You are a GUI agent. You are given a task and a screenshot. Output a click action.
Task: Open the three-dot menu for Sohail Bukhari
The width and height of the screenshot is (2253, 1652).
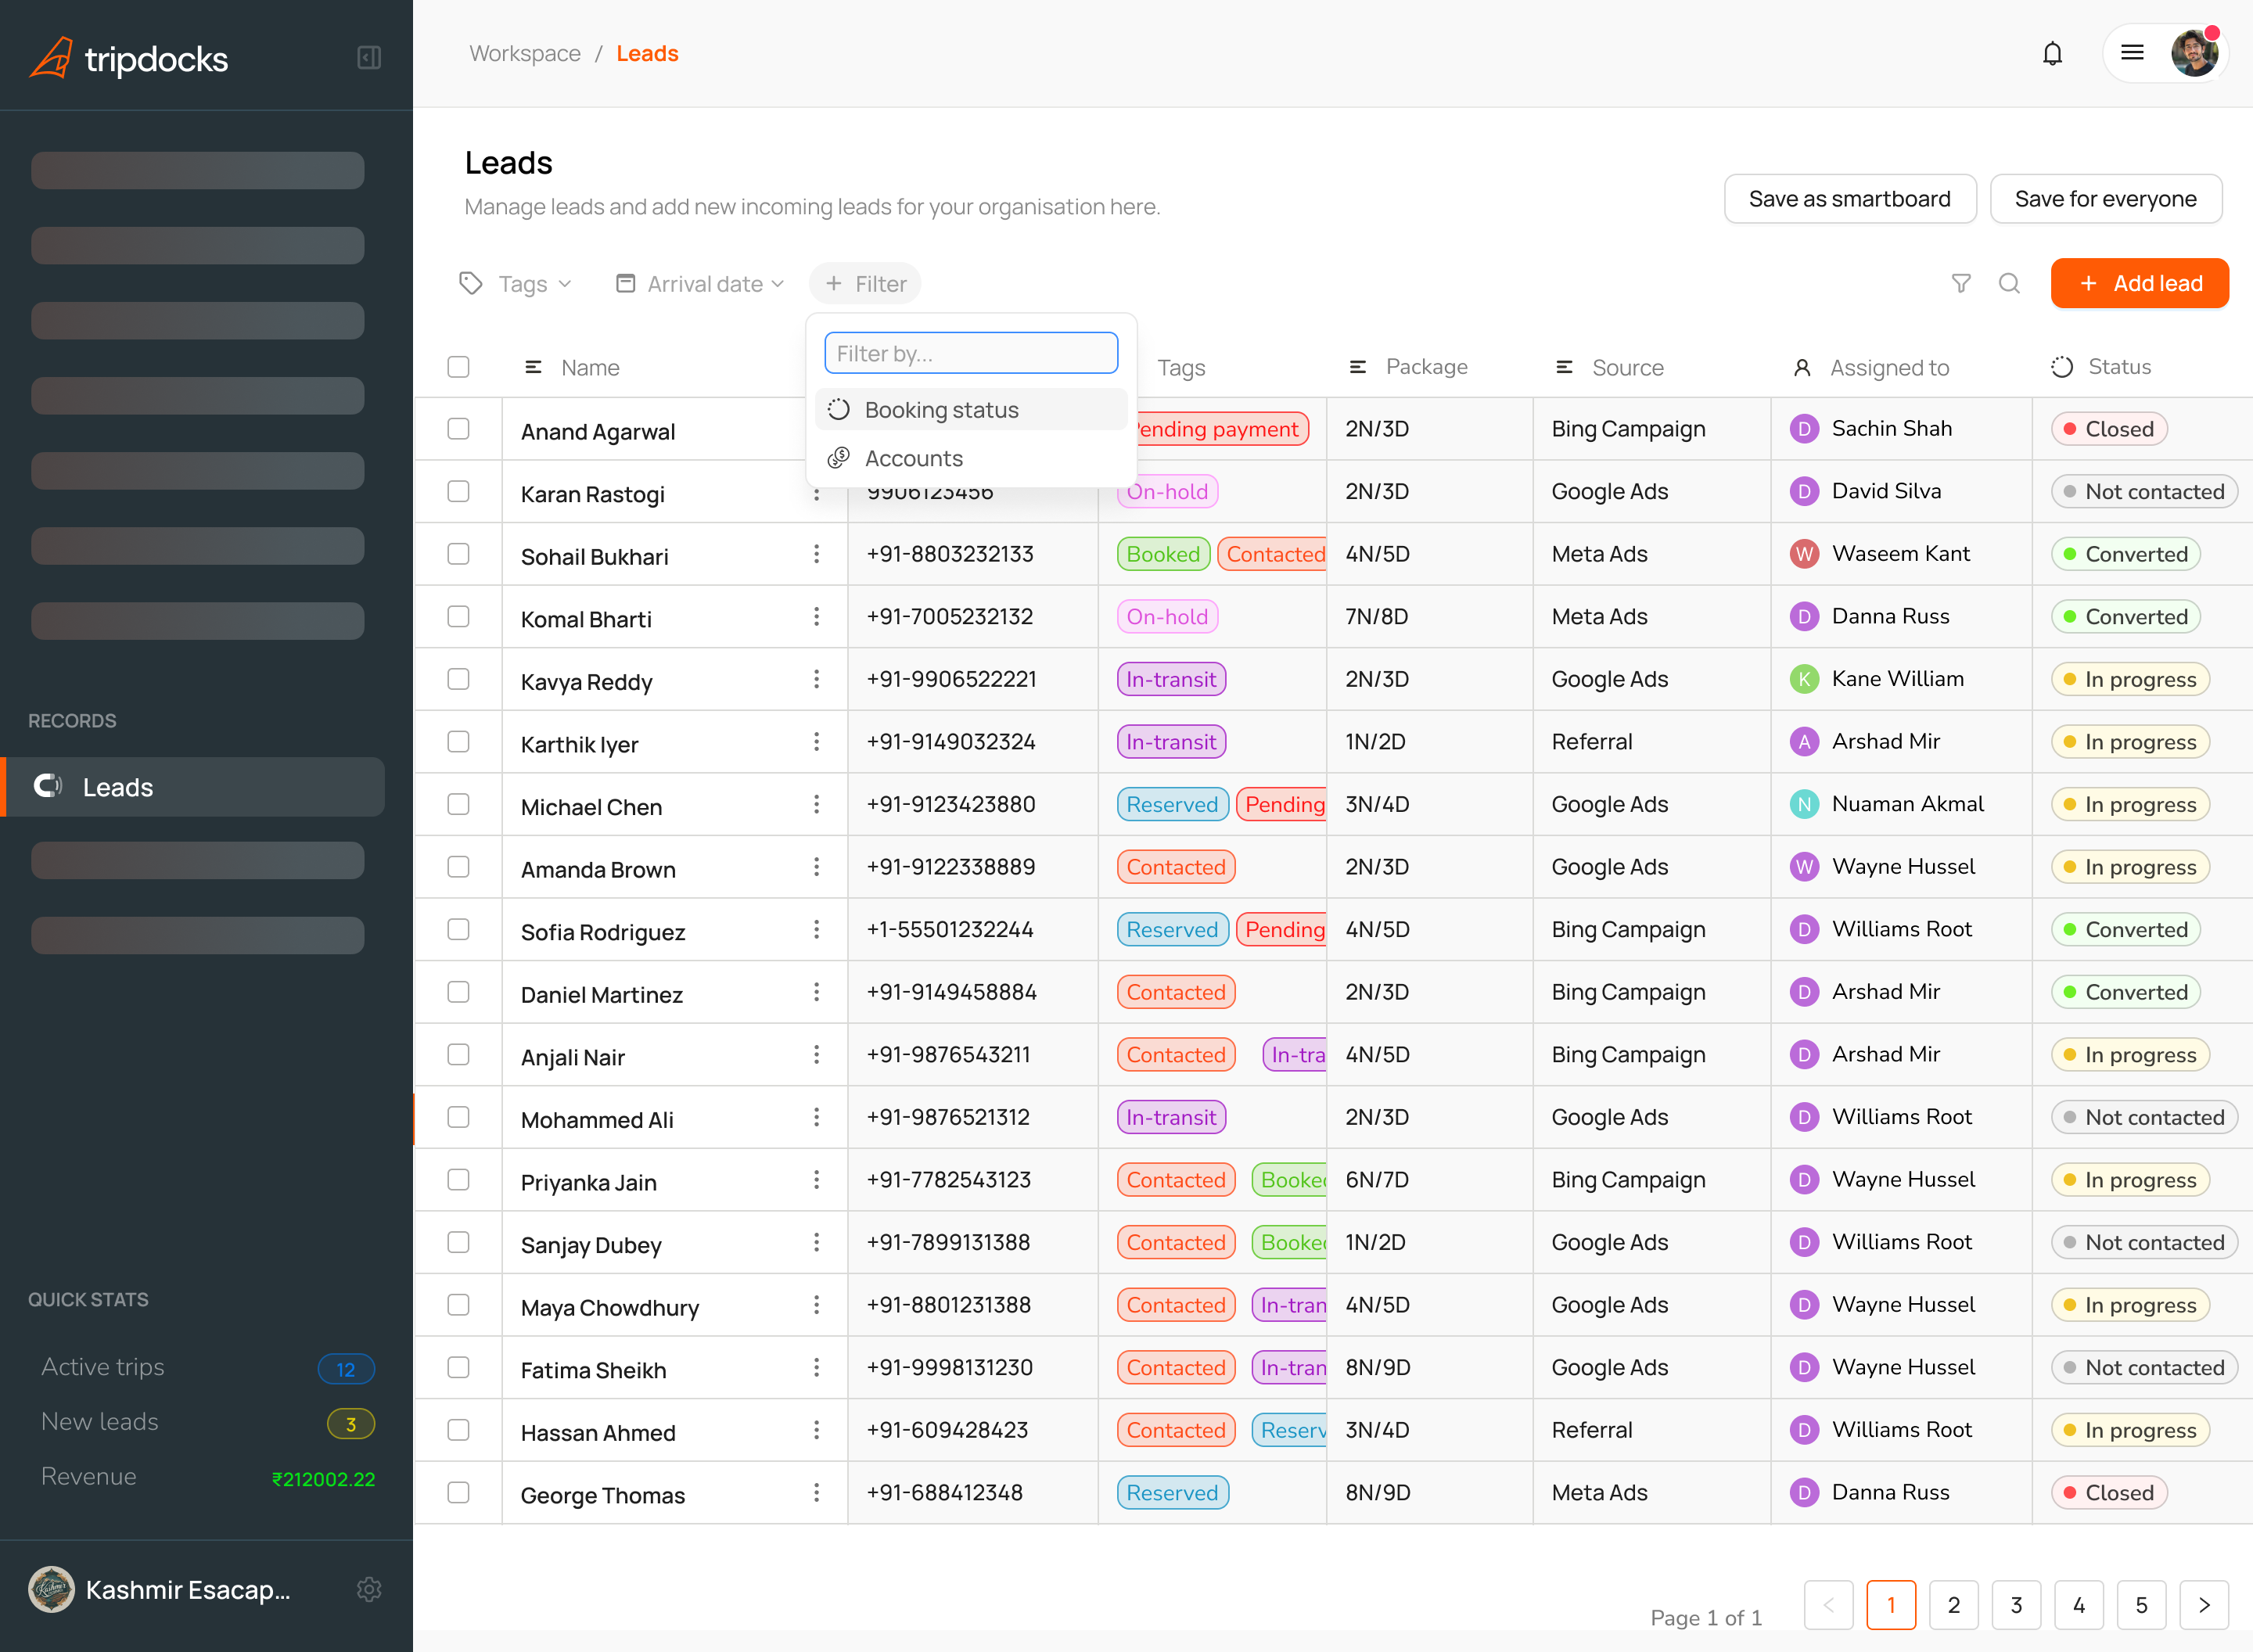817,554
